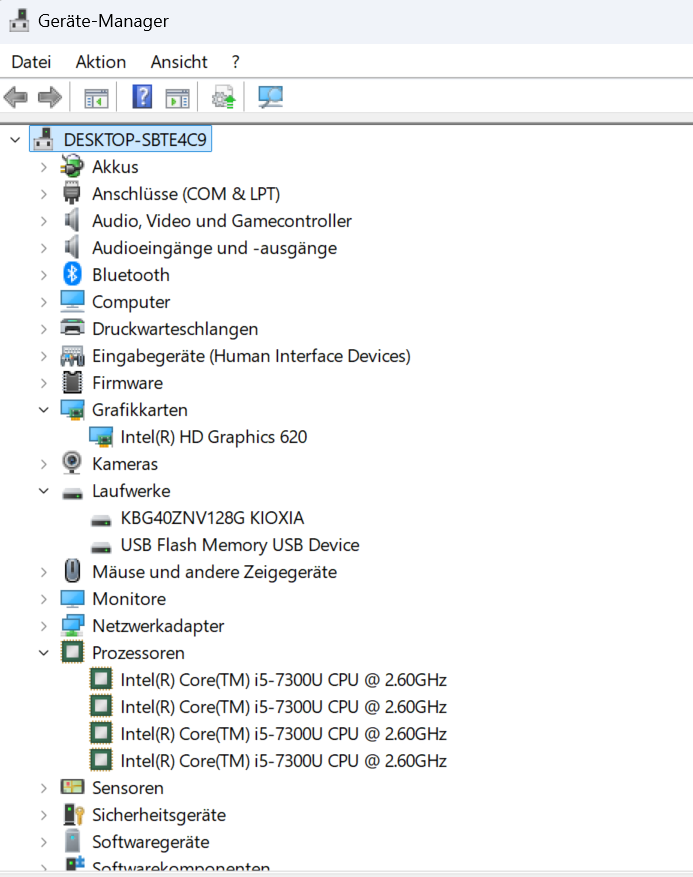Open the Aktion menu

click(101, 62)
